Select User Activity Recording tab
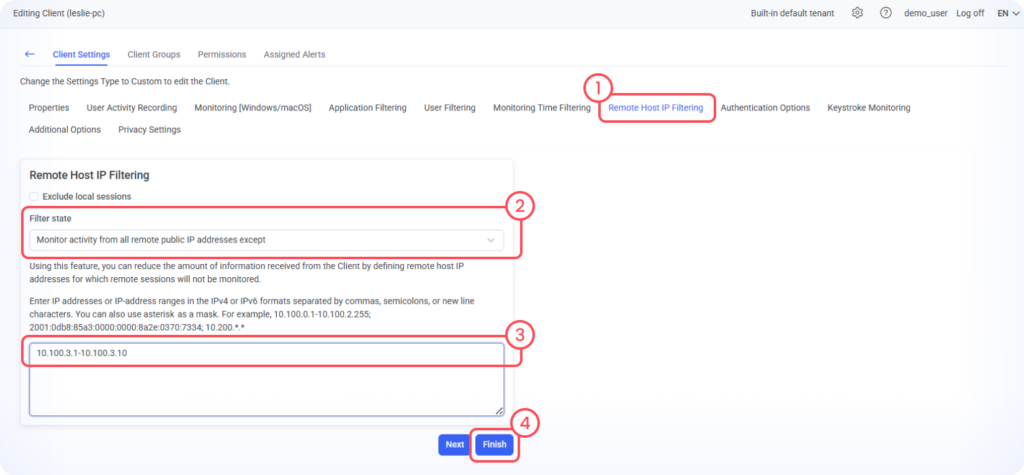The image size is (1024, 475). click(131, 108)
